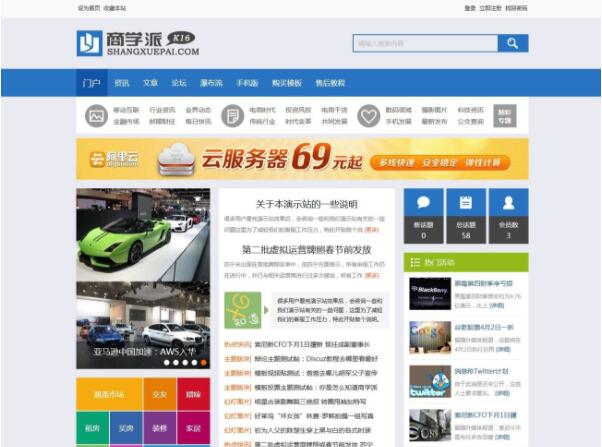This screenshot has width=602, height=447.
Task: Open the green Lamborghini slideshow image
Action: (x=143, y=235)
